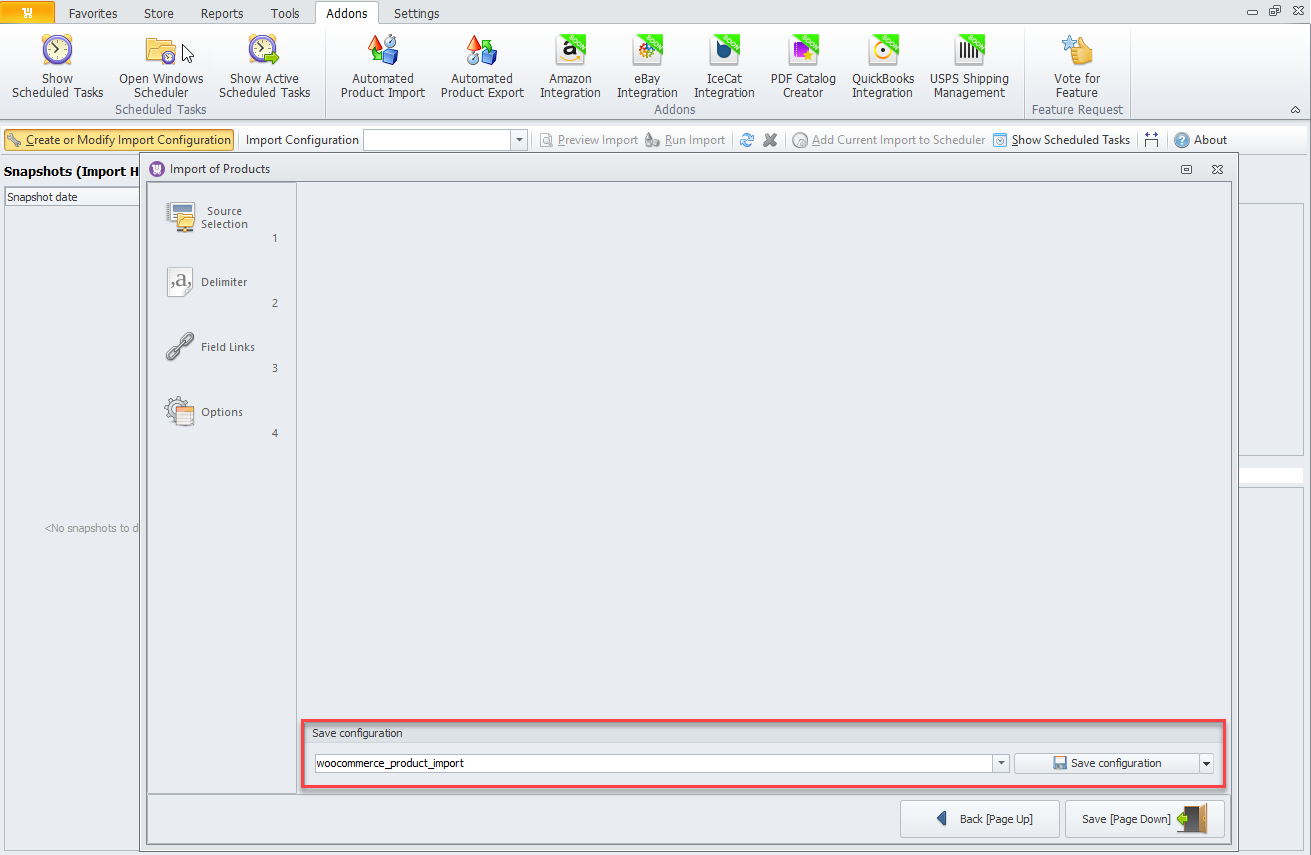The height and width of the screenshot is (855, 1311).
Task: Click Back [Page Up] button
Action: (981, 819)
